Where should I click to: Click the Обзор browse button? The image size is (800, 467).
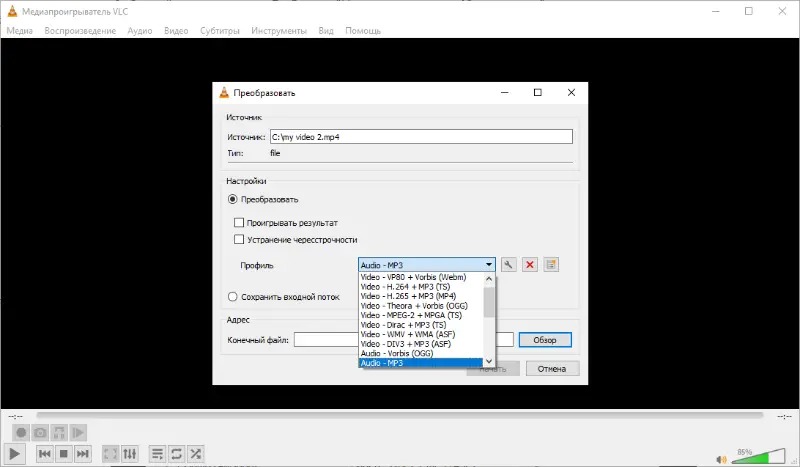tap(545, 340)
